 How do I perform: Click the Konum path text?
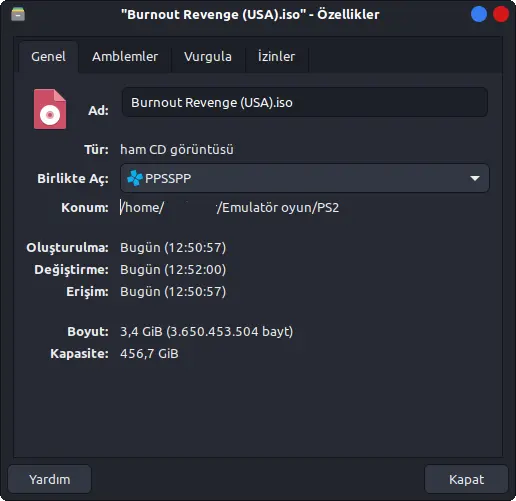point(229,207)
